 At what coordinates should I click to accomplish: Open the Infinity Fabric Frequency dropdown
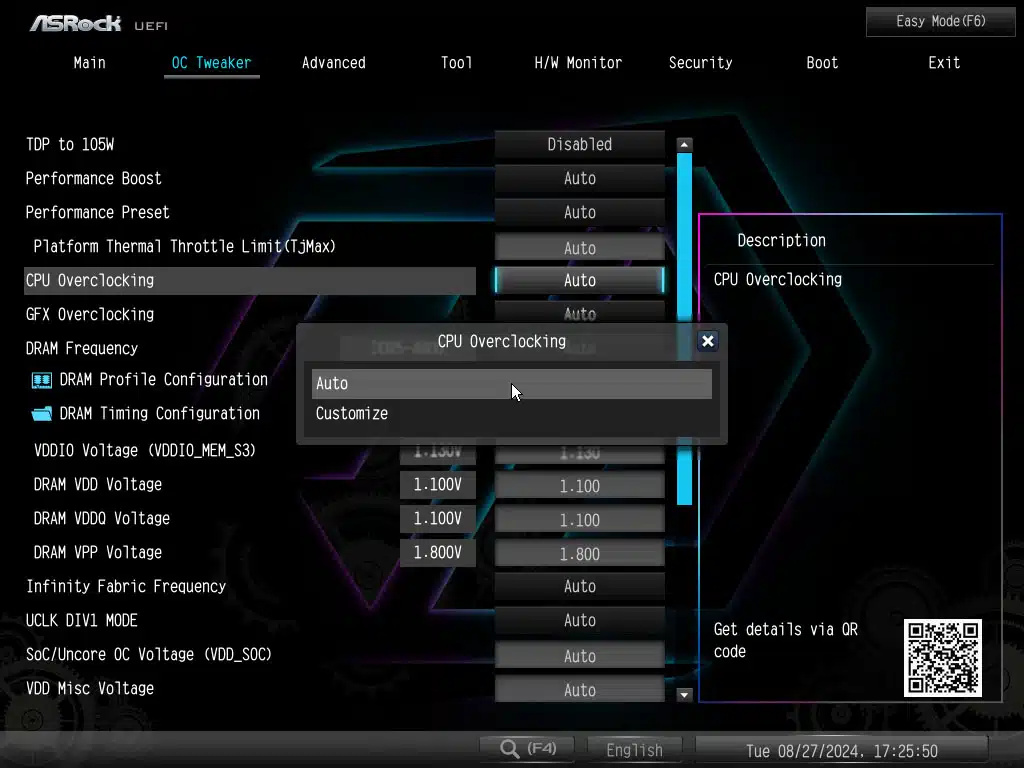tap(579, 587)
